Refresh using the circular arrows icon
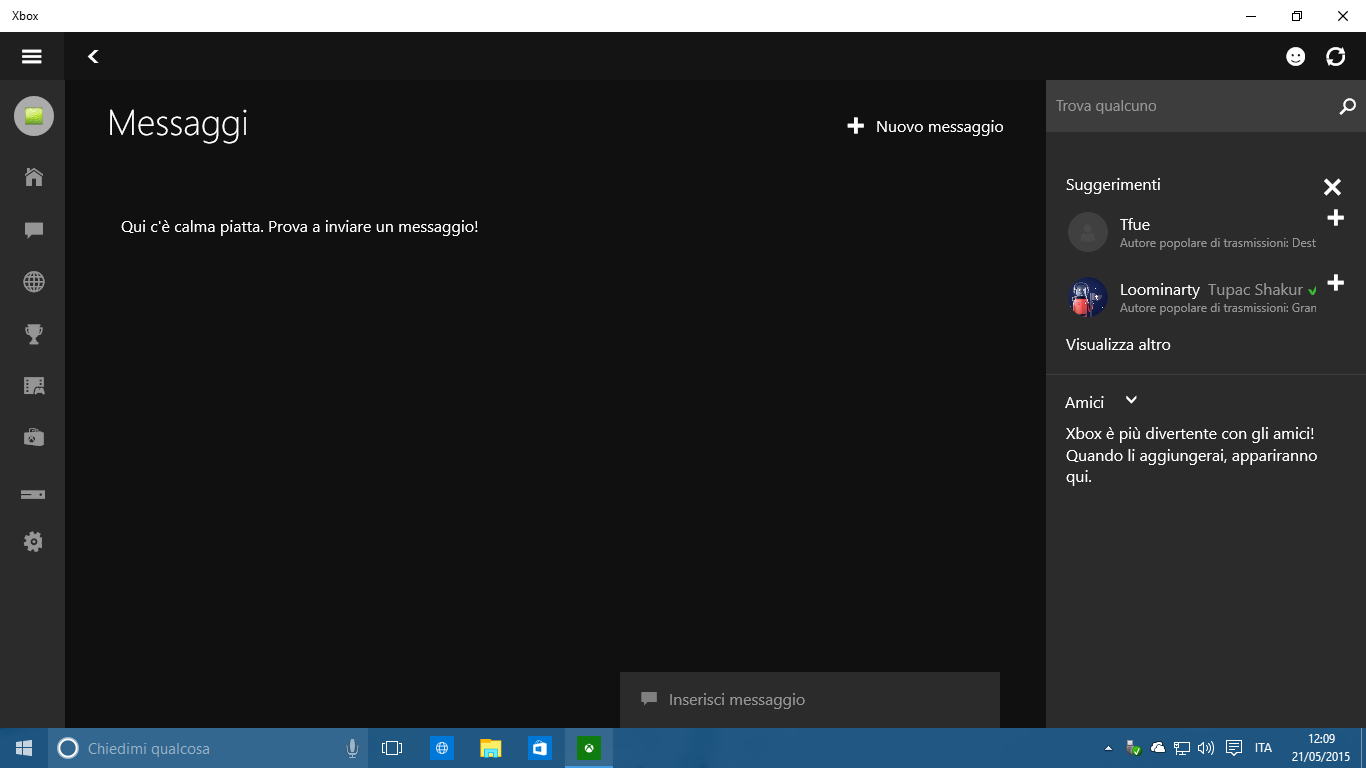1366x768 pixels. click(x=1336, y=57)
